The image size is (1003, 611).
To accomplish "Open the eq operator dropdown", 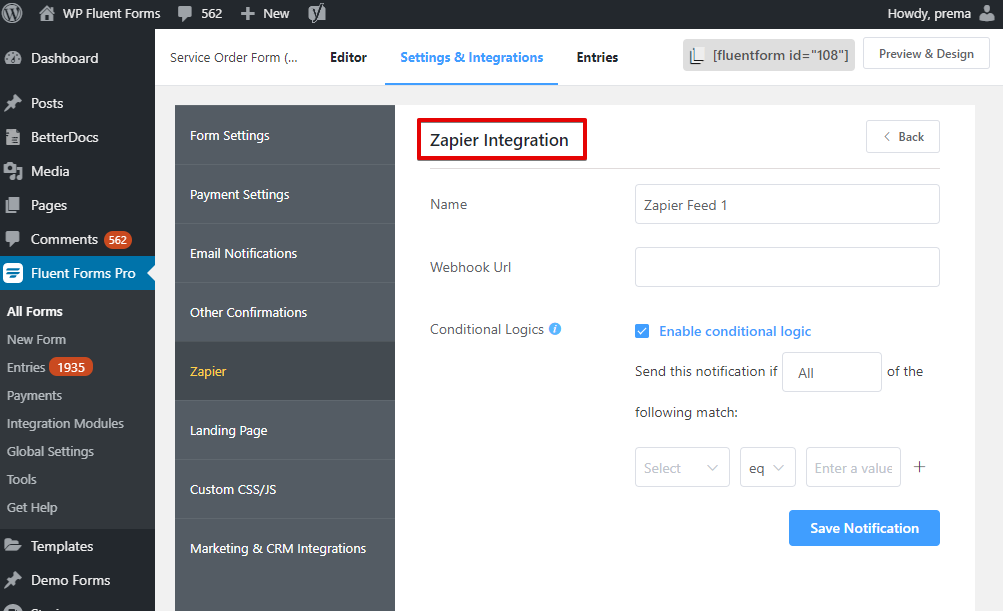I will point(768,467).
